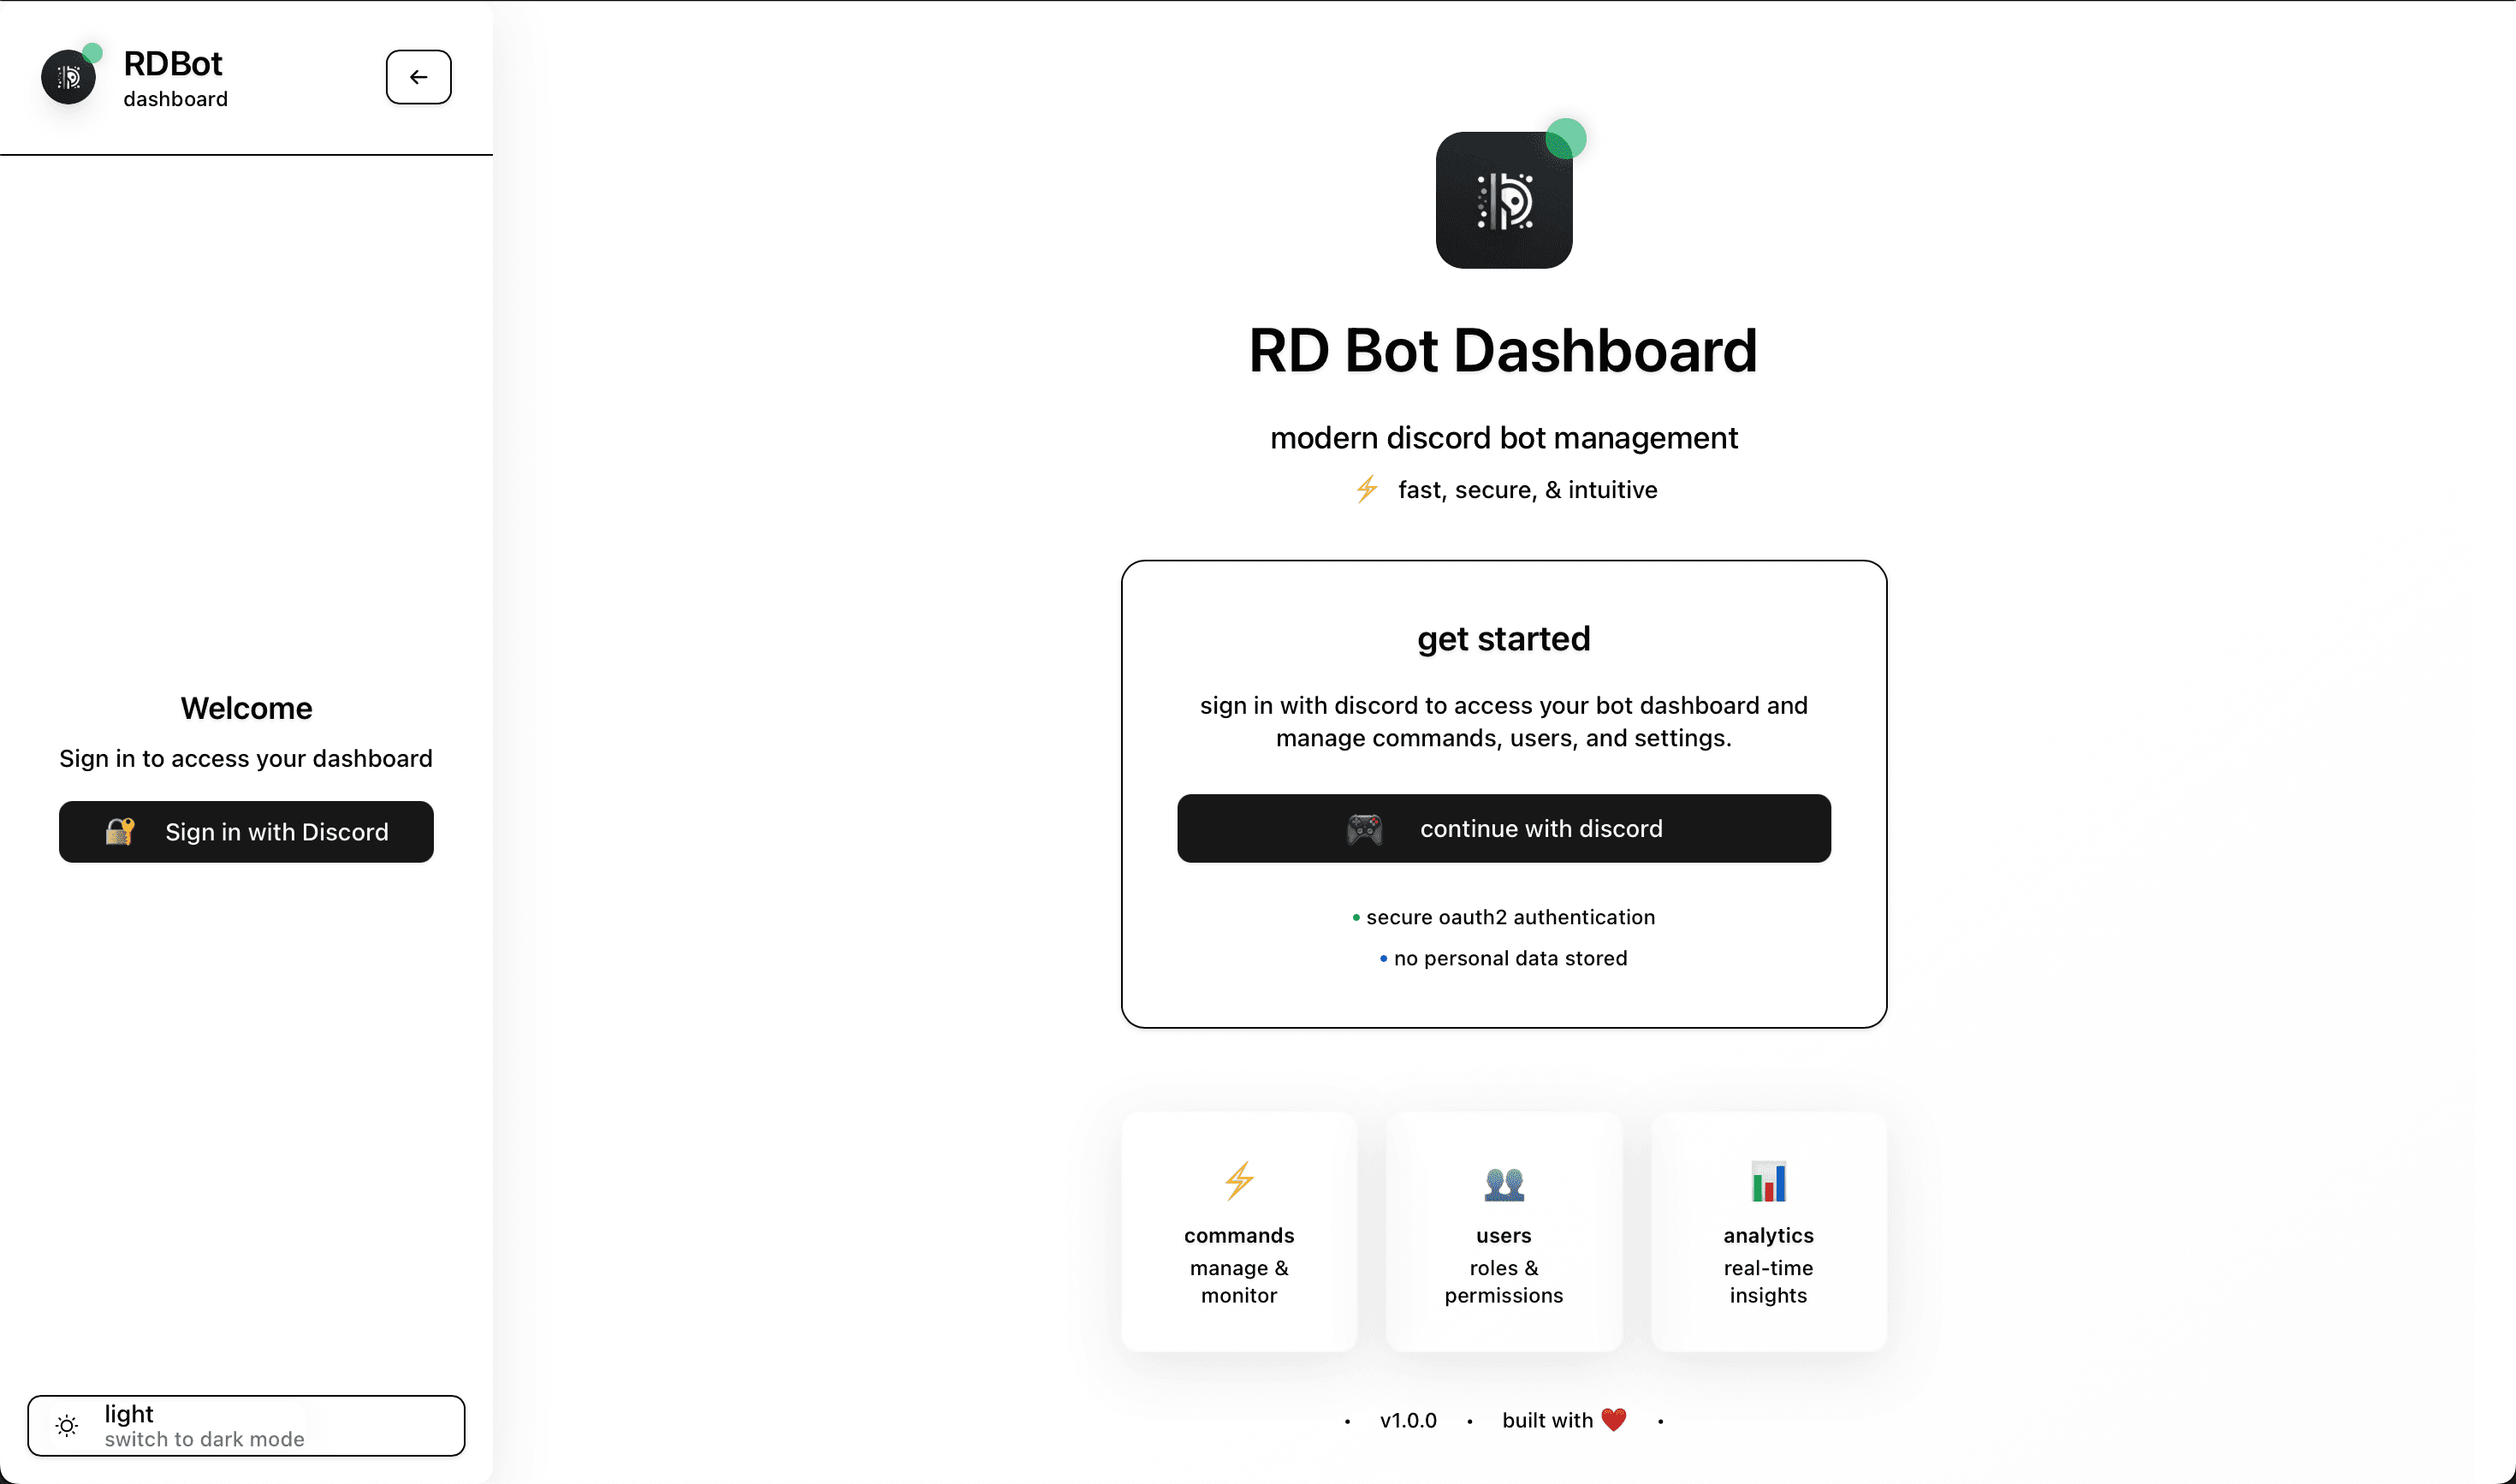
Task: Click the analytics bar chart icon
Action: pyautogui.click(x=1768, y=1181)
